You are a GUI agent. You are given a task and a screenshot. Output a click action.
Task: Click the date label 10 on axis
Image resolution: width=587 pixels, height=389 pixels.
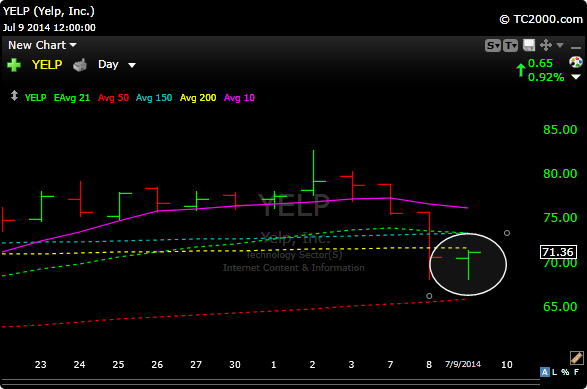(507, 364)
